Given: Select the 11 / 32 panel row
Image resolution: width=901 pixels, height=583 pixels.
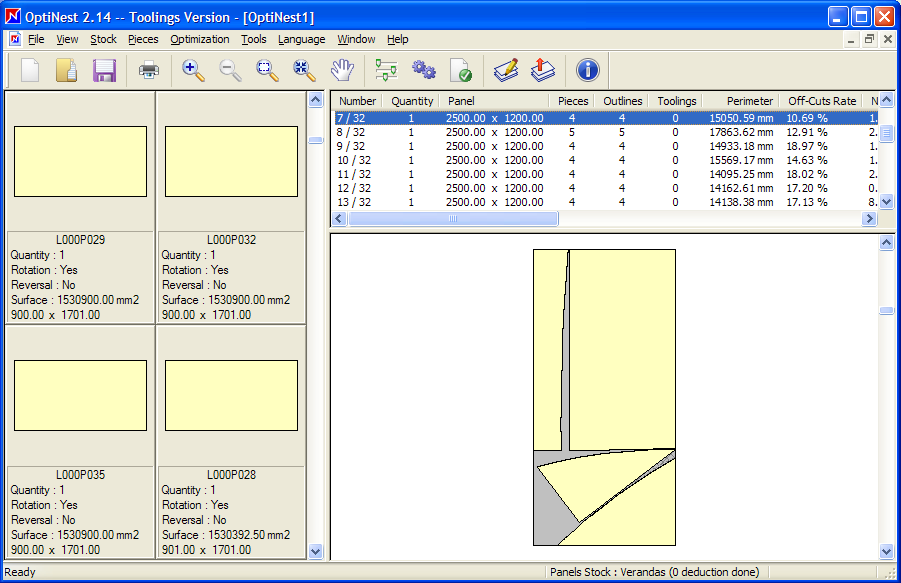Looking at the screenshot, I should coord(606,174).
